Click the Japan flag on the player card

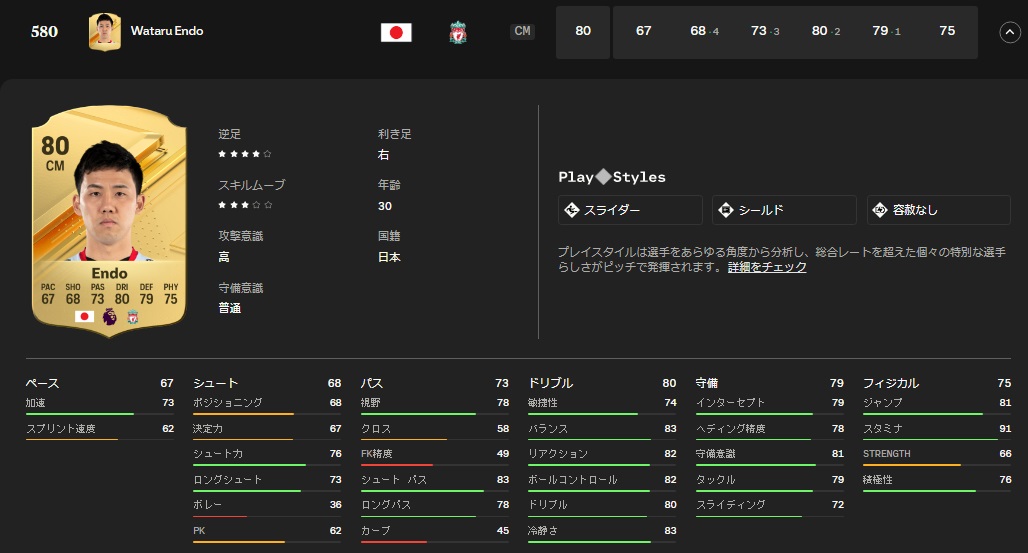(85, 316)
